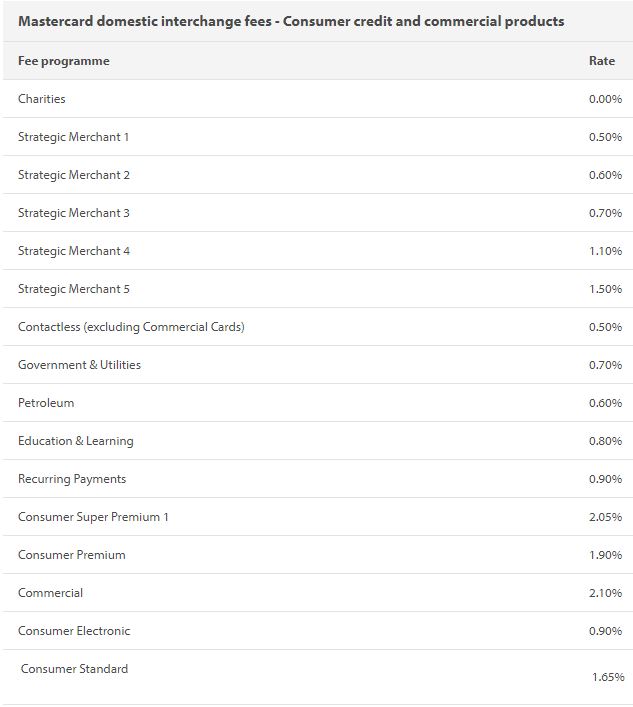The width and height of the screenshot is (633, 707).
Task: Select Recurring Payments fee programme
Action: 72,479
